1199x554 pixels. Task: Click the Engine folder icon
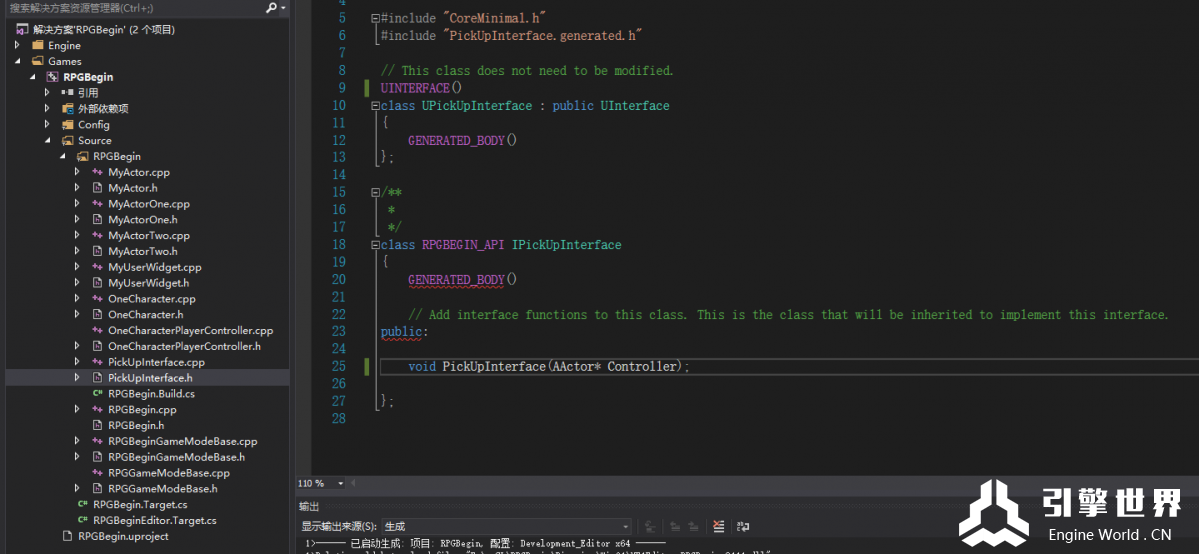pyautogui.click(x=37, y=45)
